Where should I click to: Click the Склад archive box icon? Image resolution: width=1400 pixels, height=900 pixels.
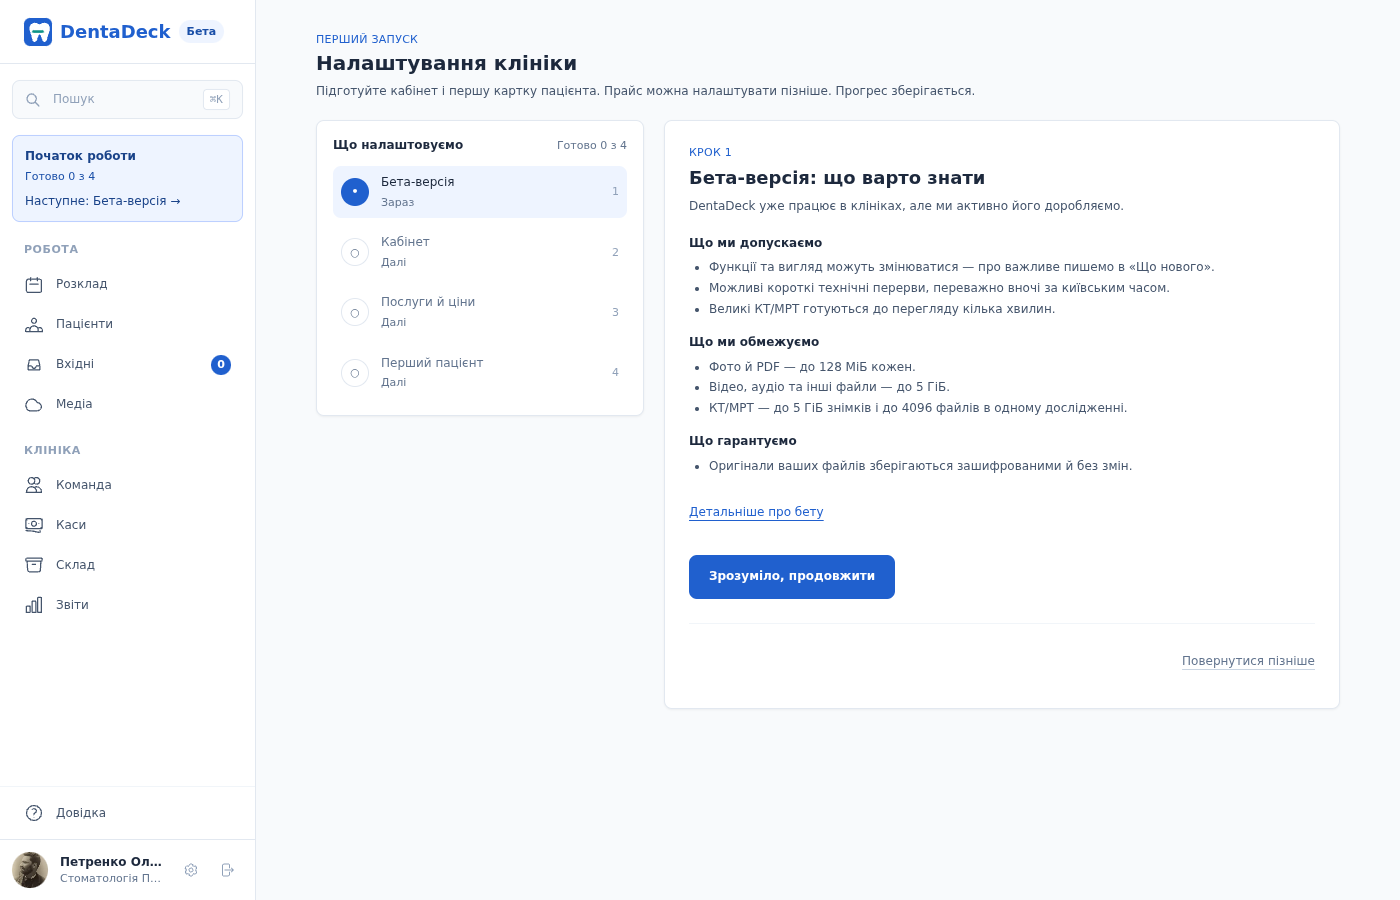34,565
